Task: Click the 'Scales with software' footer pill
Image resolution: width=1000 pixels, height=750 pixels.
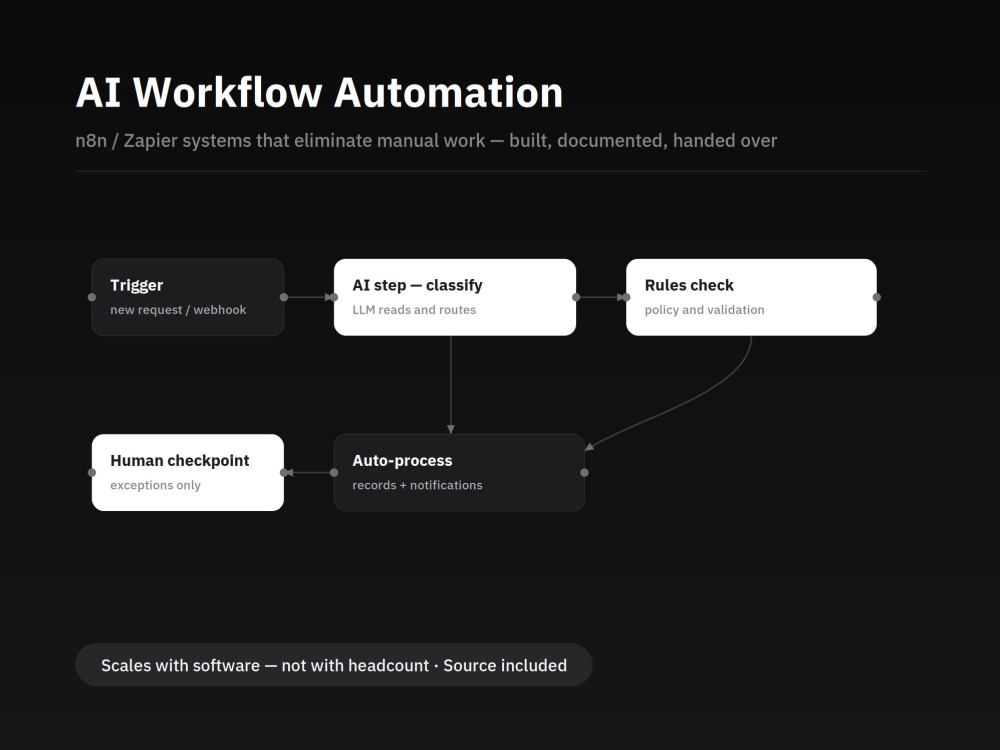Action: pyautogui.click(x=334, y=665)
